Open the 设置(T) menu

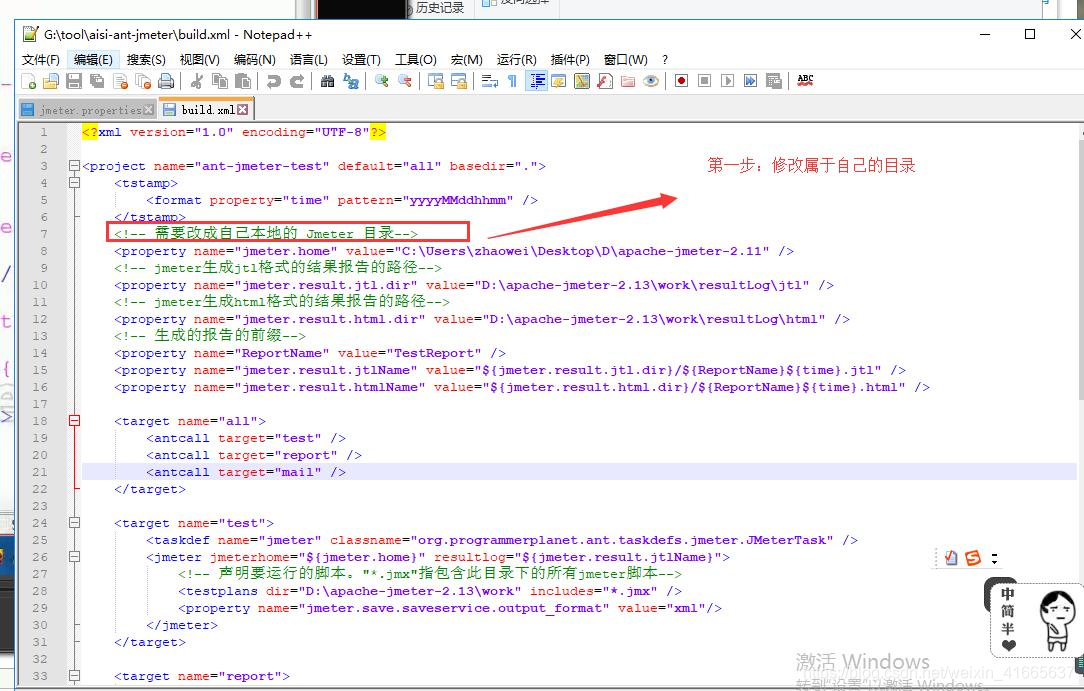coord(361,59)
